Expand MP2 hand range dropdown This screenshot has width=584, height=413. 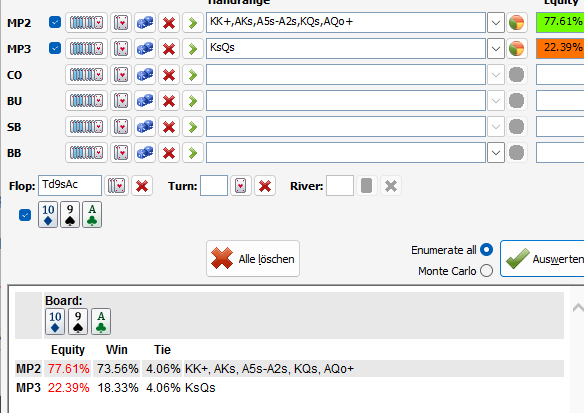click(496, 23)
